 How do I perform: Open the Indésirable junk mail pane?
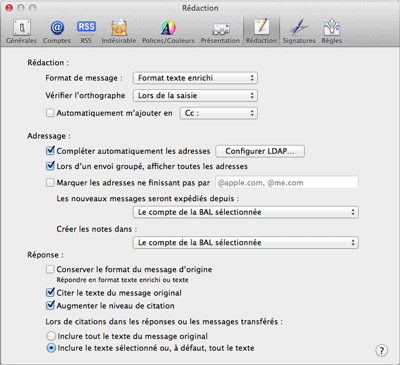coord(119,32)
